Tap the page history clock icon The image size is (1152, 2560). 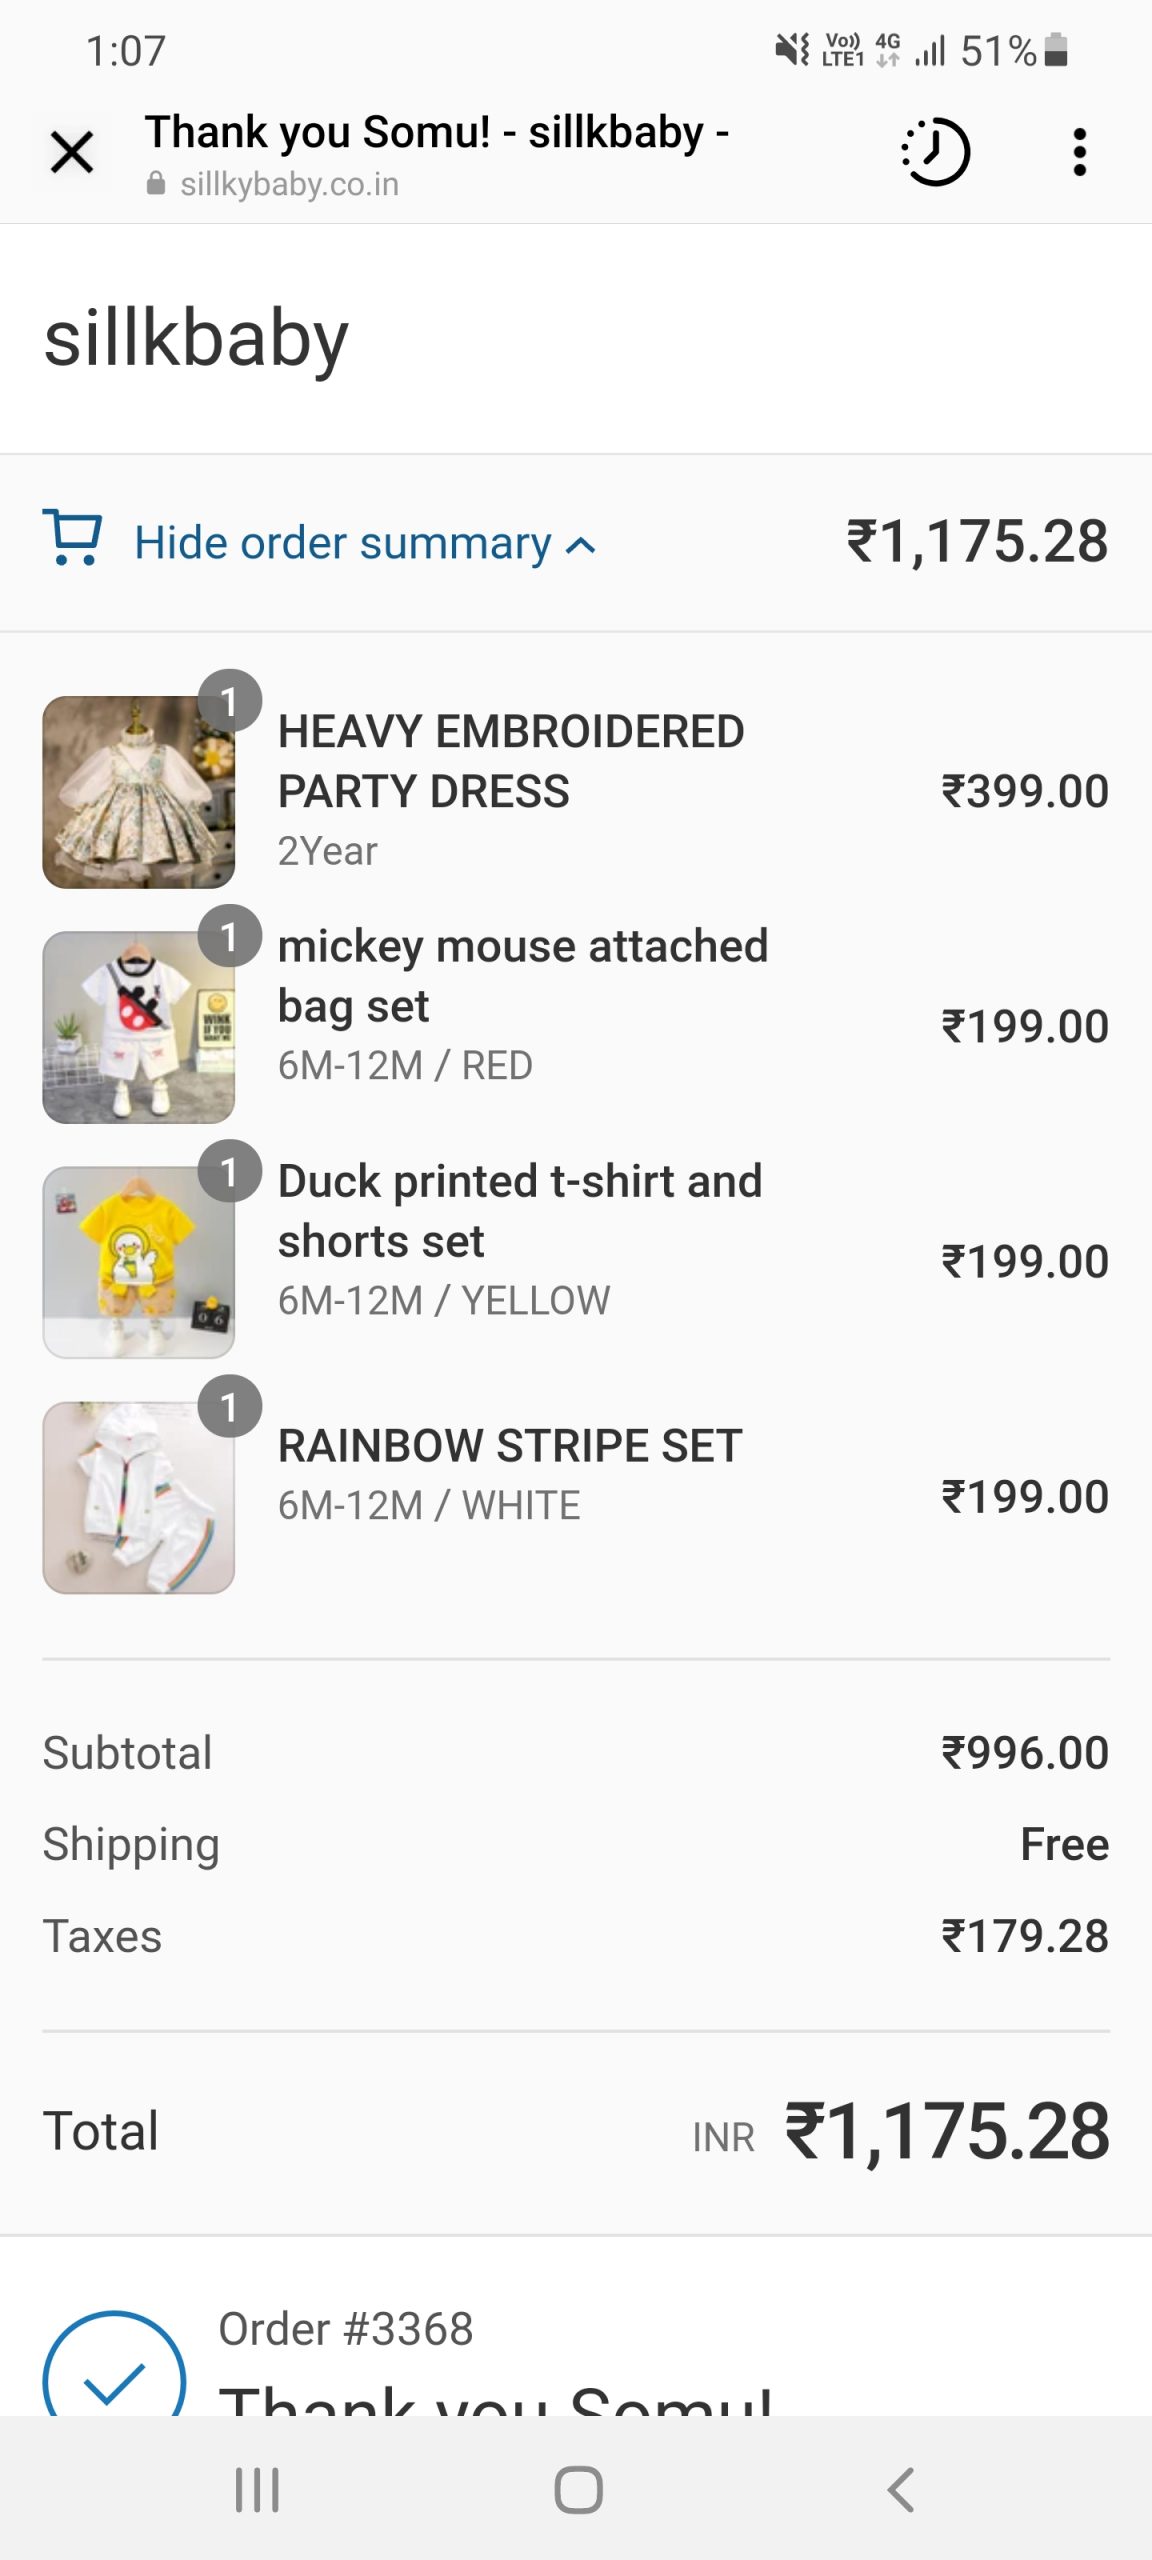(936, 153)
